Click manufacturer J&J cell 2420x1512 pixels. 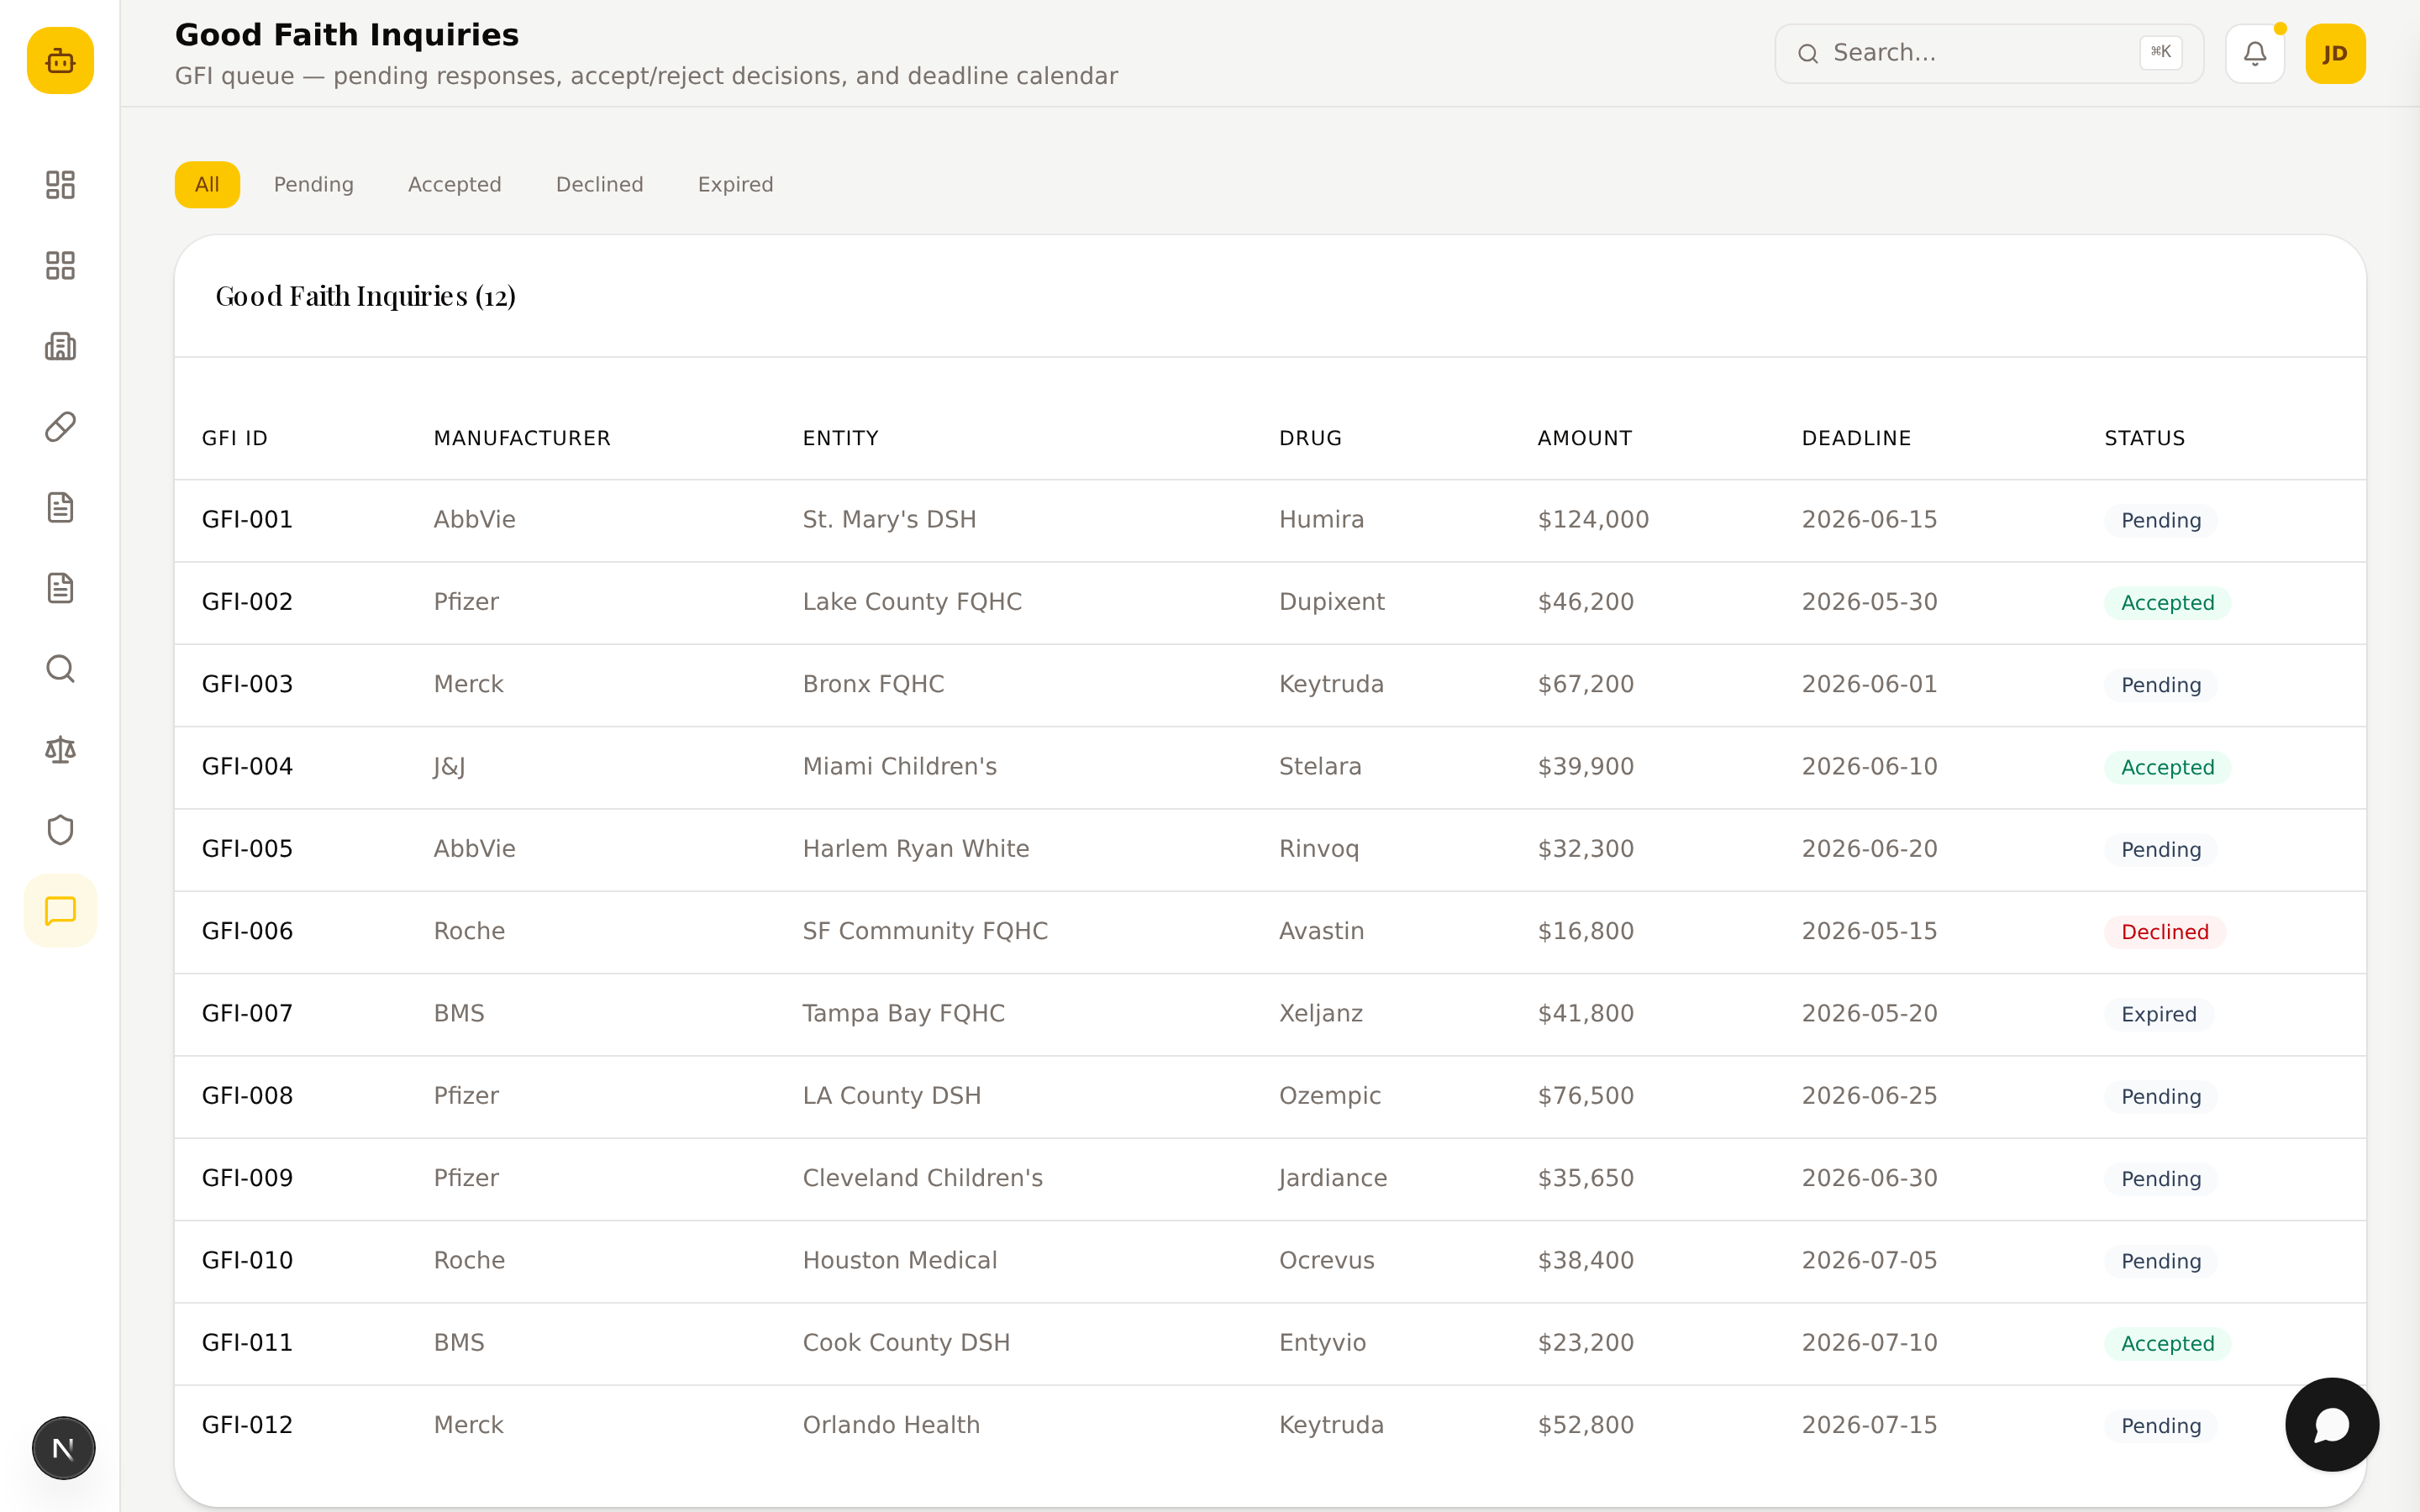coord(449,767)
